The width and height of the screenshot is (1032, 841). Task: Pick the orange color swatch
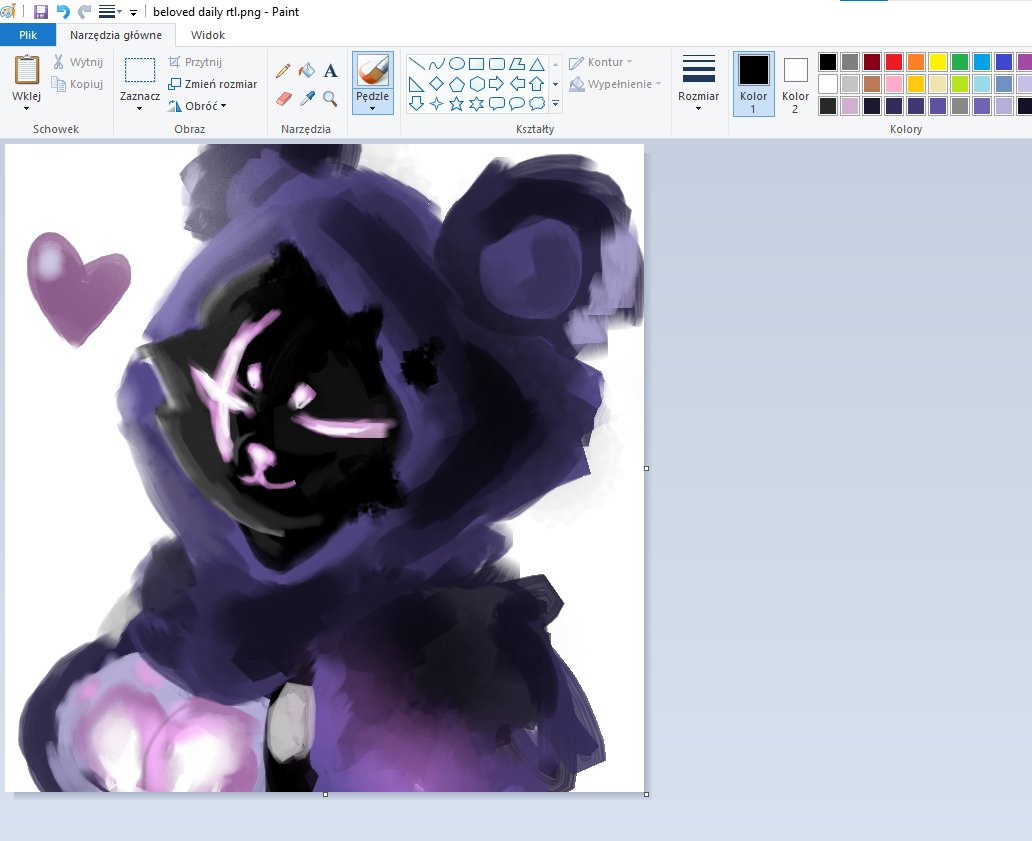[916, 62]
